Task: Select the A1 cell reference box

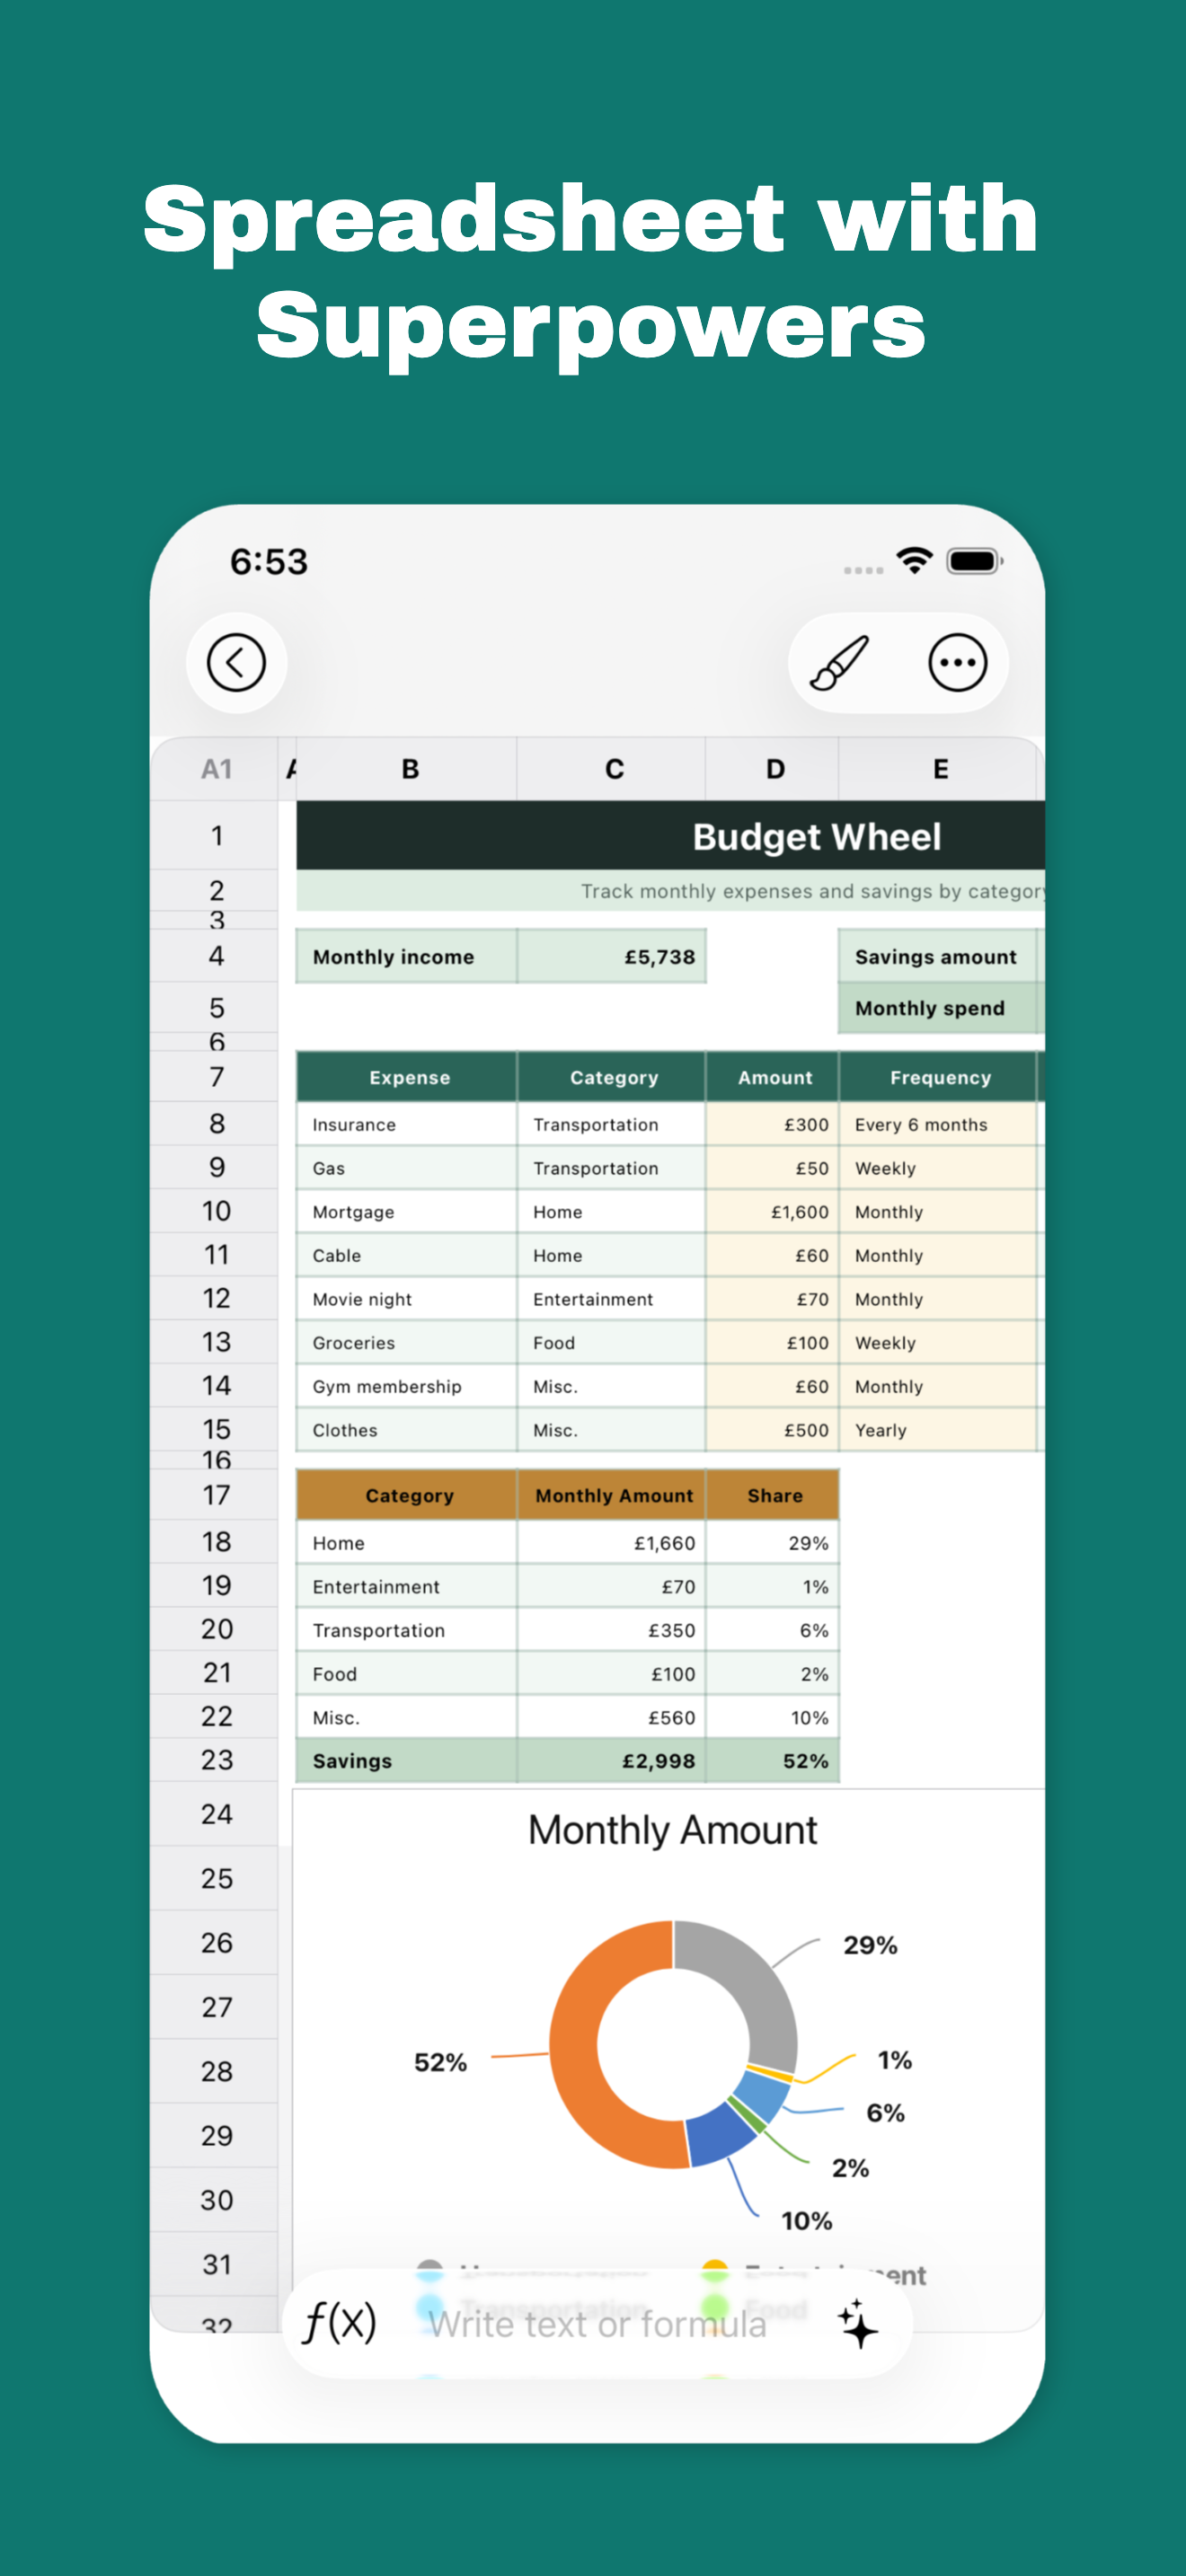Action: point(215,769)
